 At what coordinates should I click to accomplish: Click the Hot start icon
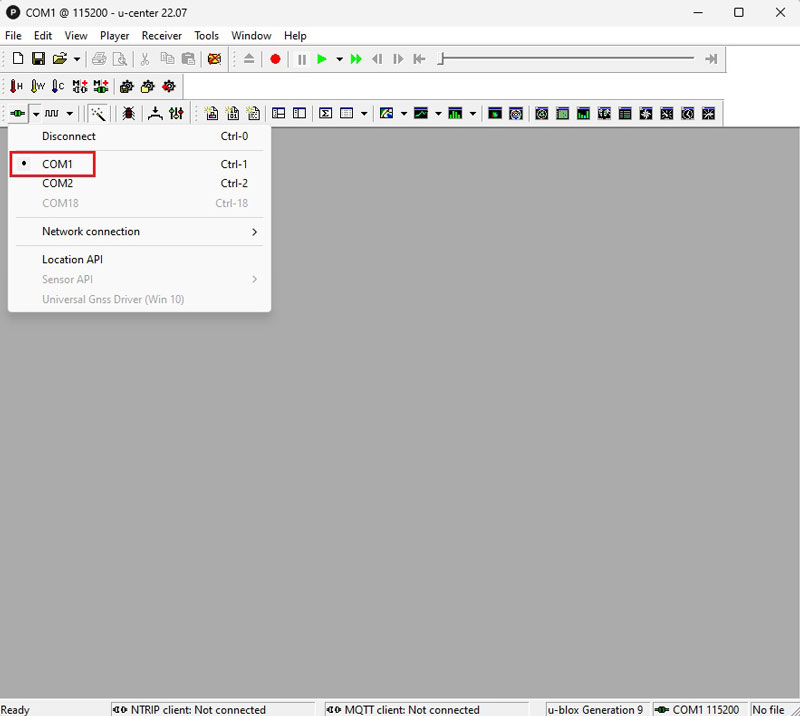pos(16,87)
